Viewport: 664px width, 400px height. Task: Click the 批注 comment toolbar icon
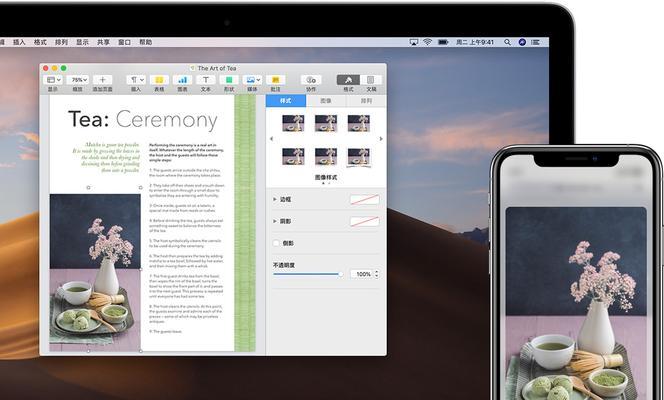(x=276, y=80)
